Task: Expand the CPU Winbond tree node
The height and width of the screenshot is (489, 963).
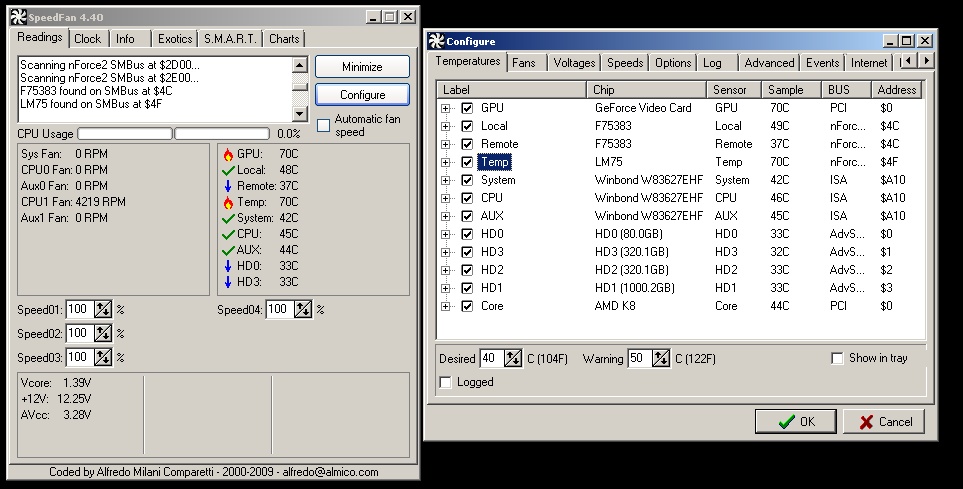Action: coord(445,198)
